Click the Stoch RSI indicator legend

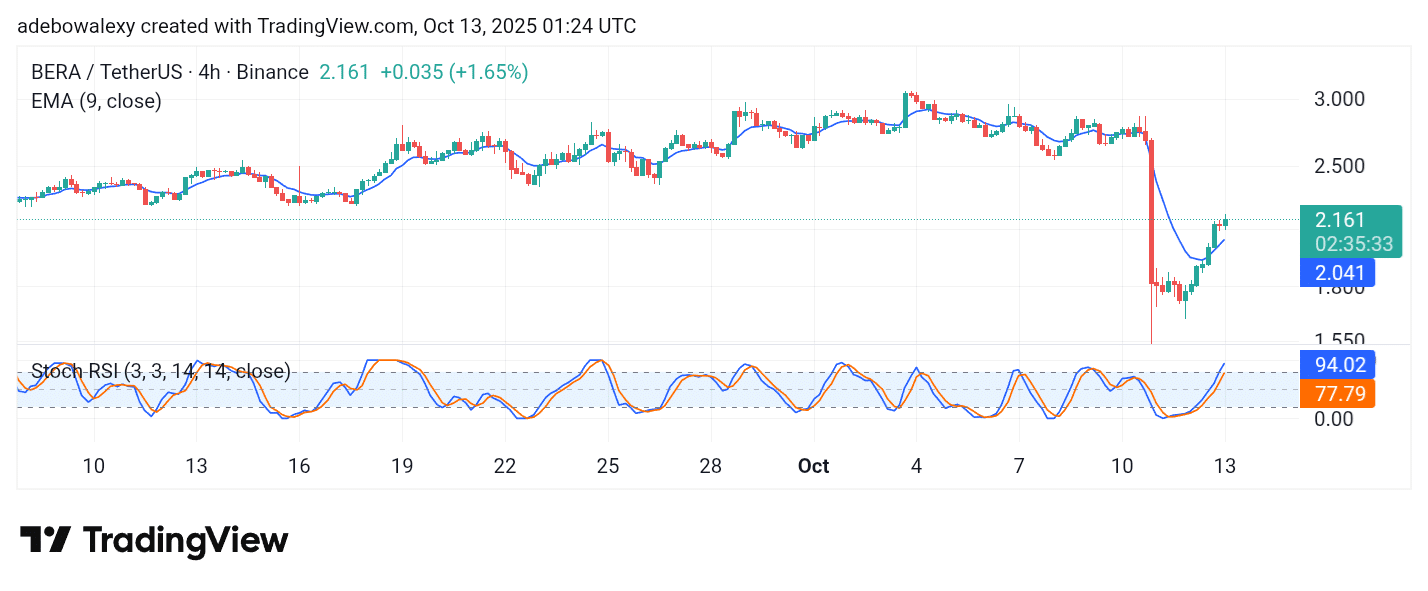(161, 372)
